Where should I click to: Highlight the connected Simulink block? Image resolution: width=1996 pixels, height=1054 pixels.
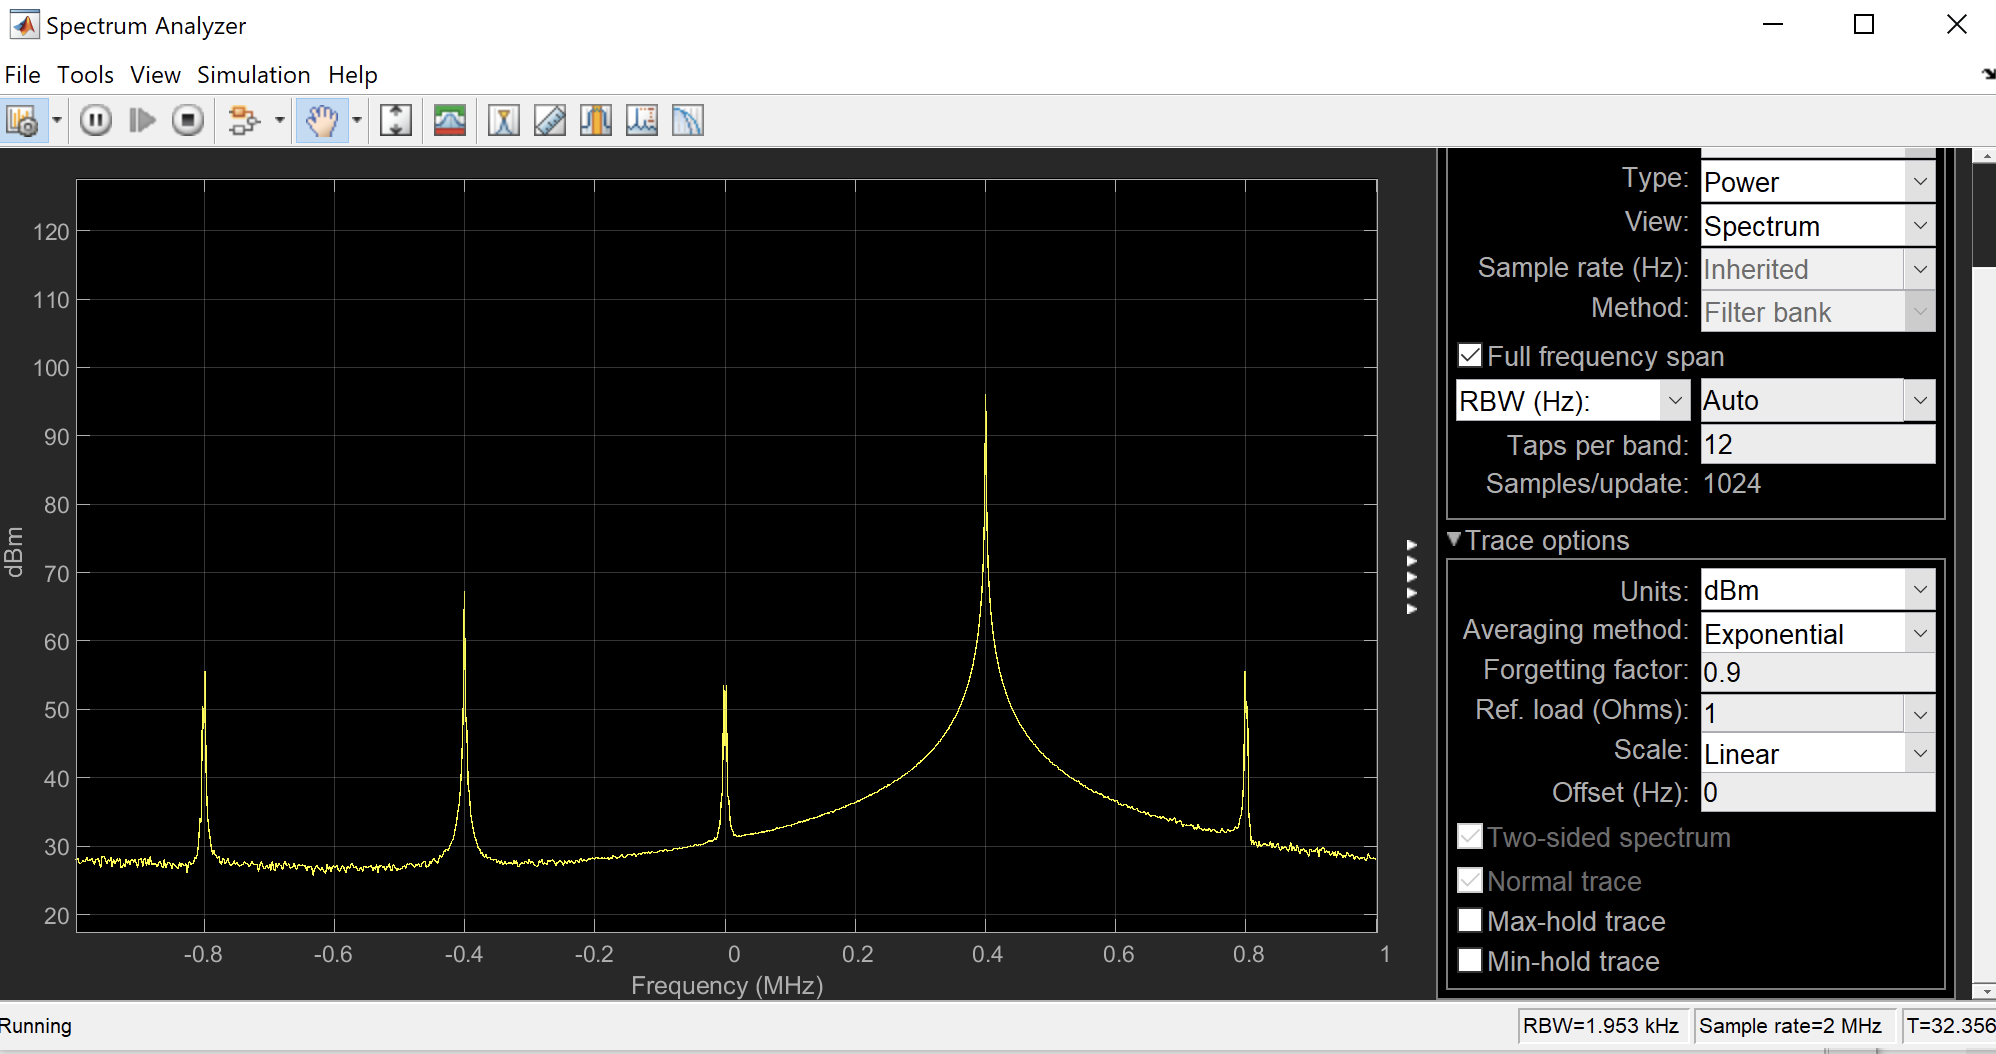pos(246,120)
